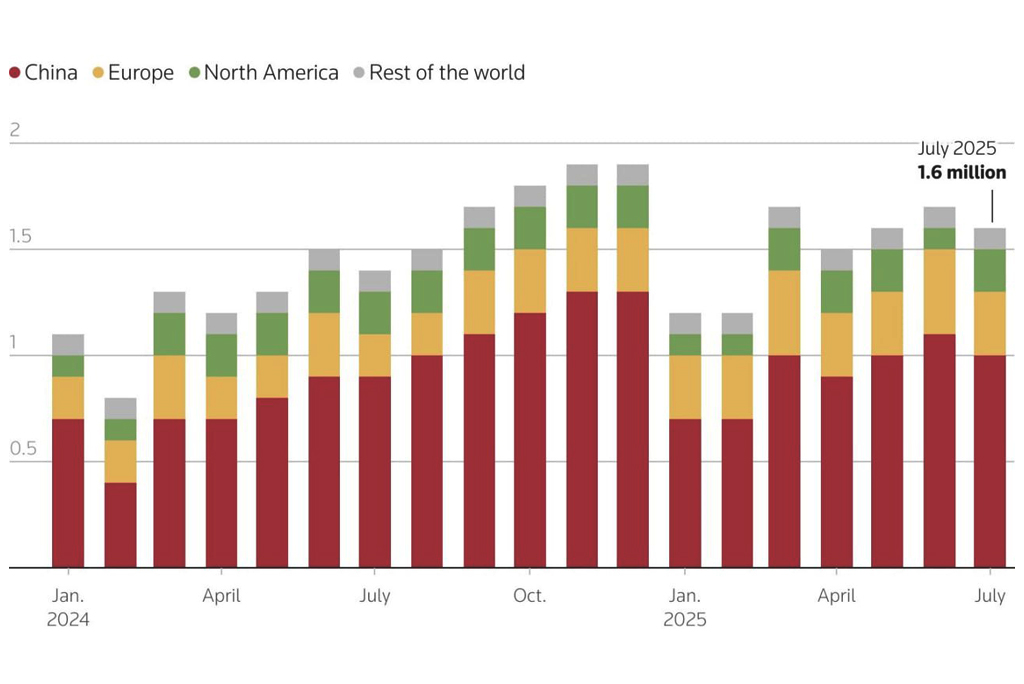
Task: Click the gray Rest of the world dot
Action: pos(359,73)
